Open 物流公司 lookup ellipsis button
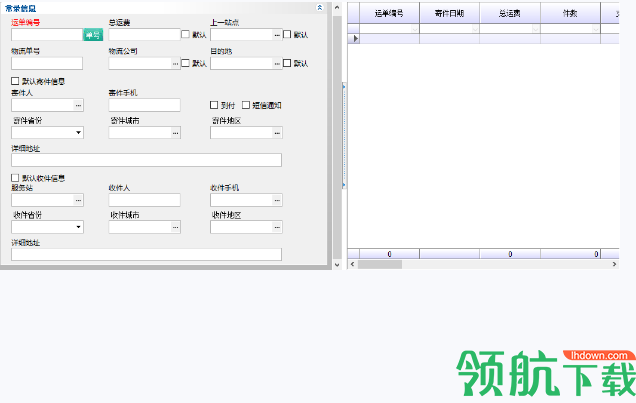Screen dimensions: 636x403 tap(175, 63)
